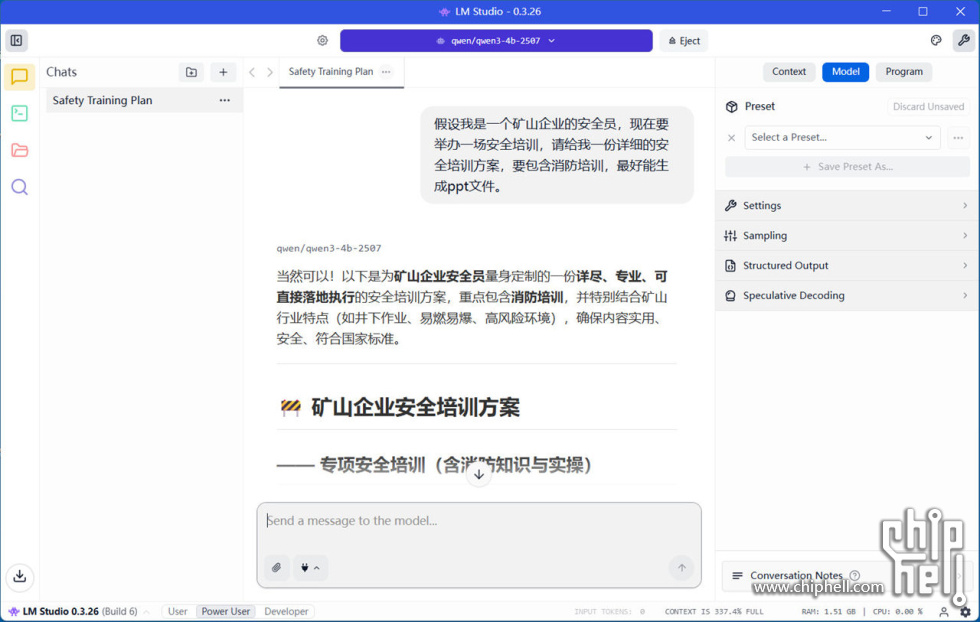The width and height of the screenshot is (980, 622).
Task: Click the qwen/qwen3-4b-2507 label above the response
Action: (329, 249)
